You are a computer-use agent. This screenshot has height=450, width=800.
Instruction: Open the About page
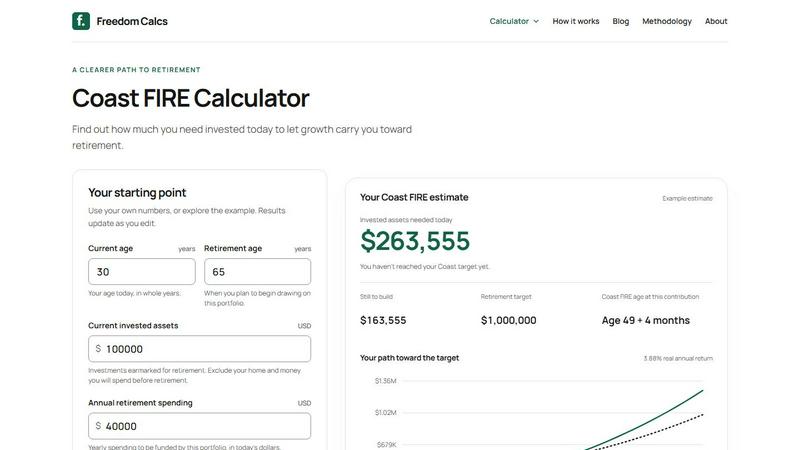point(716,21)
